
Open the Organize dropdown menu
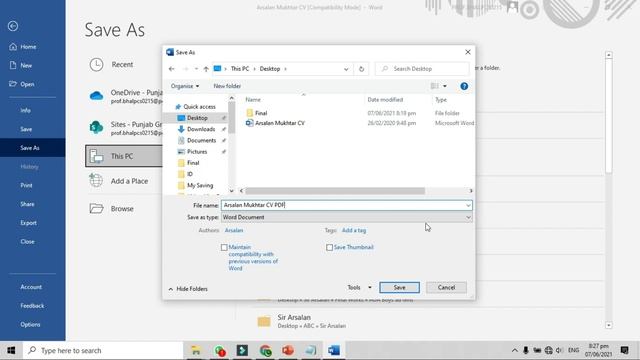pos(185,86)
